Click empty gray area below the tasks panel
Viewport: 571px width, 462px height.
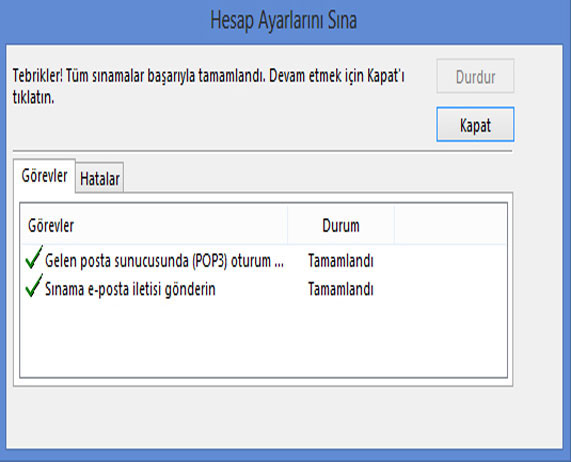click(284, 417)
